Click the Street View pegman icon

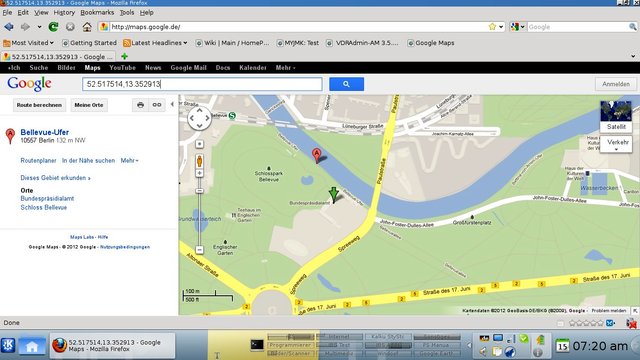click(199, 161)
